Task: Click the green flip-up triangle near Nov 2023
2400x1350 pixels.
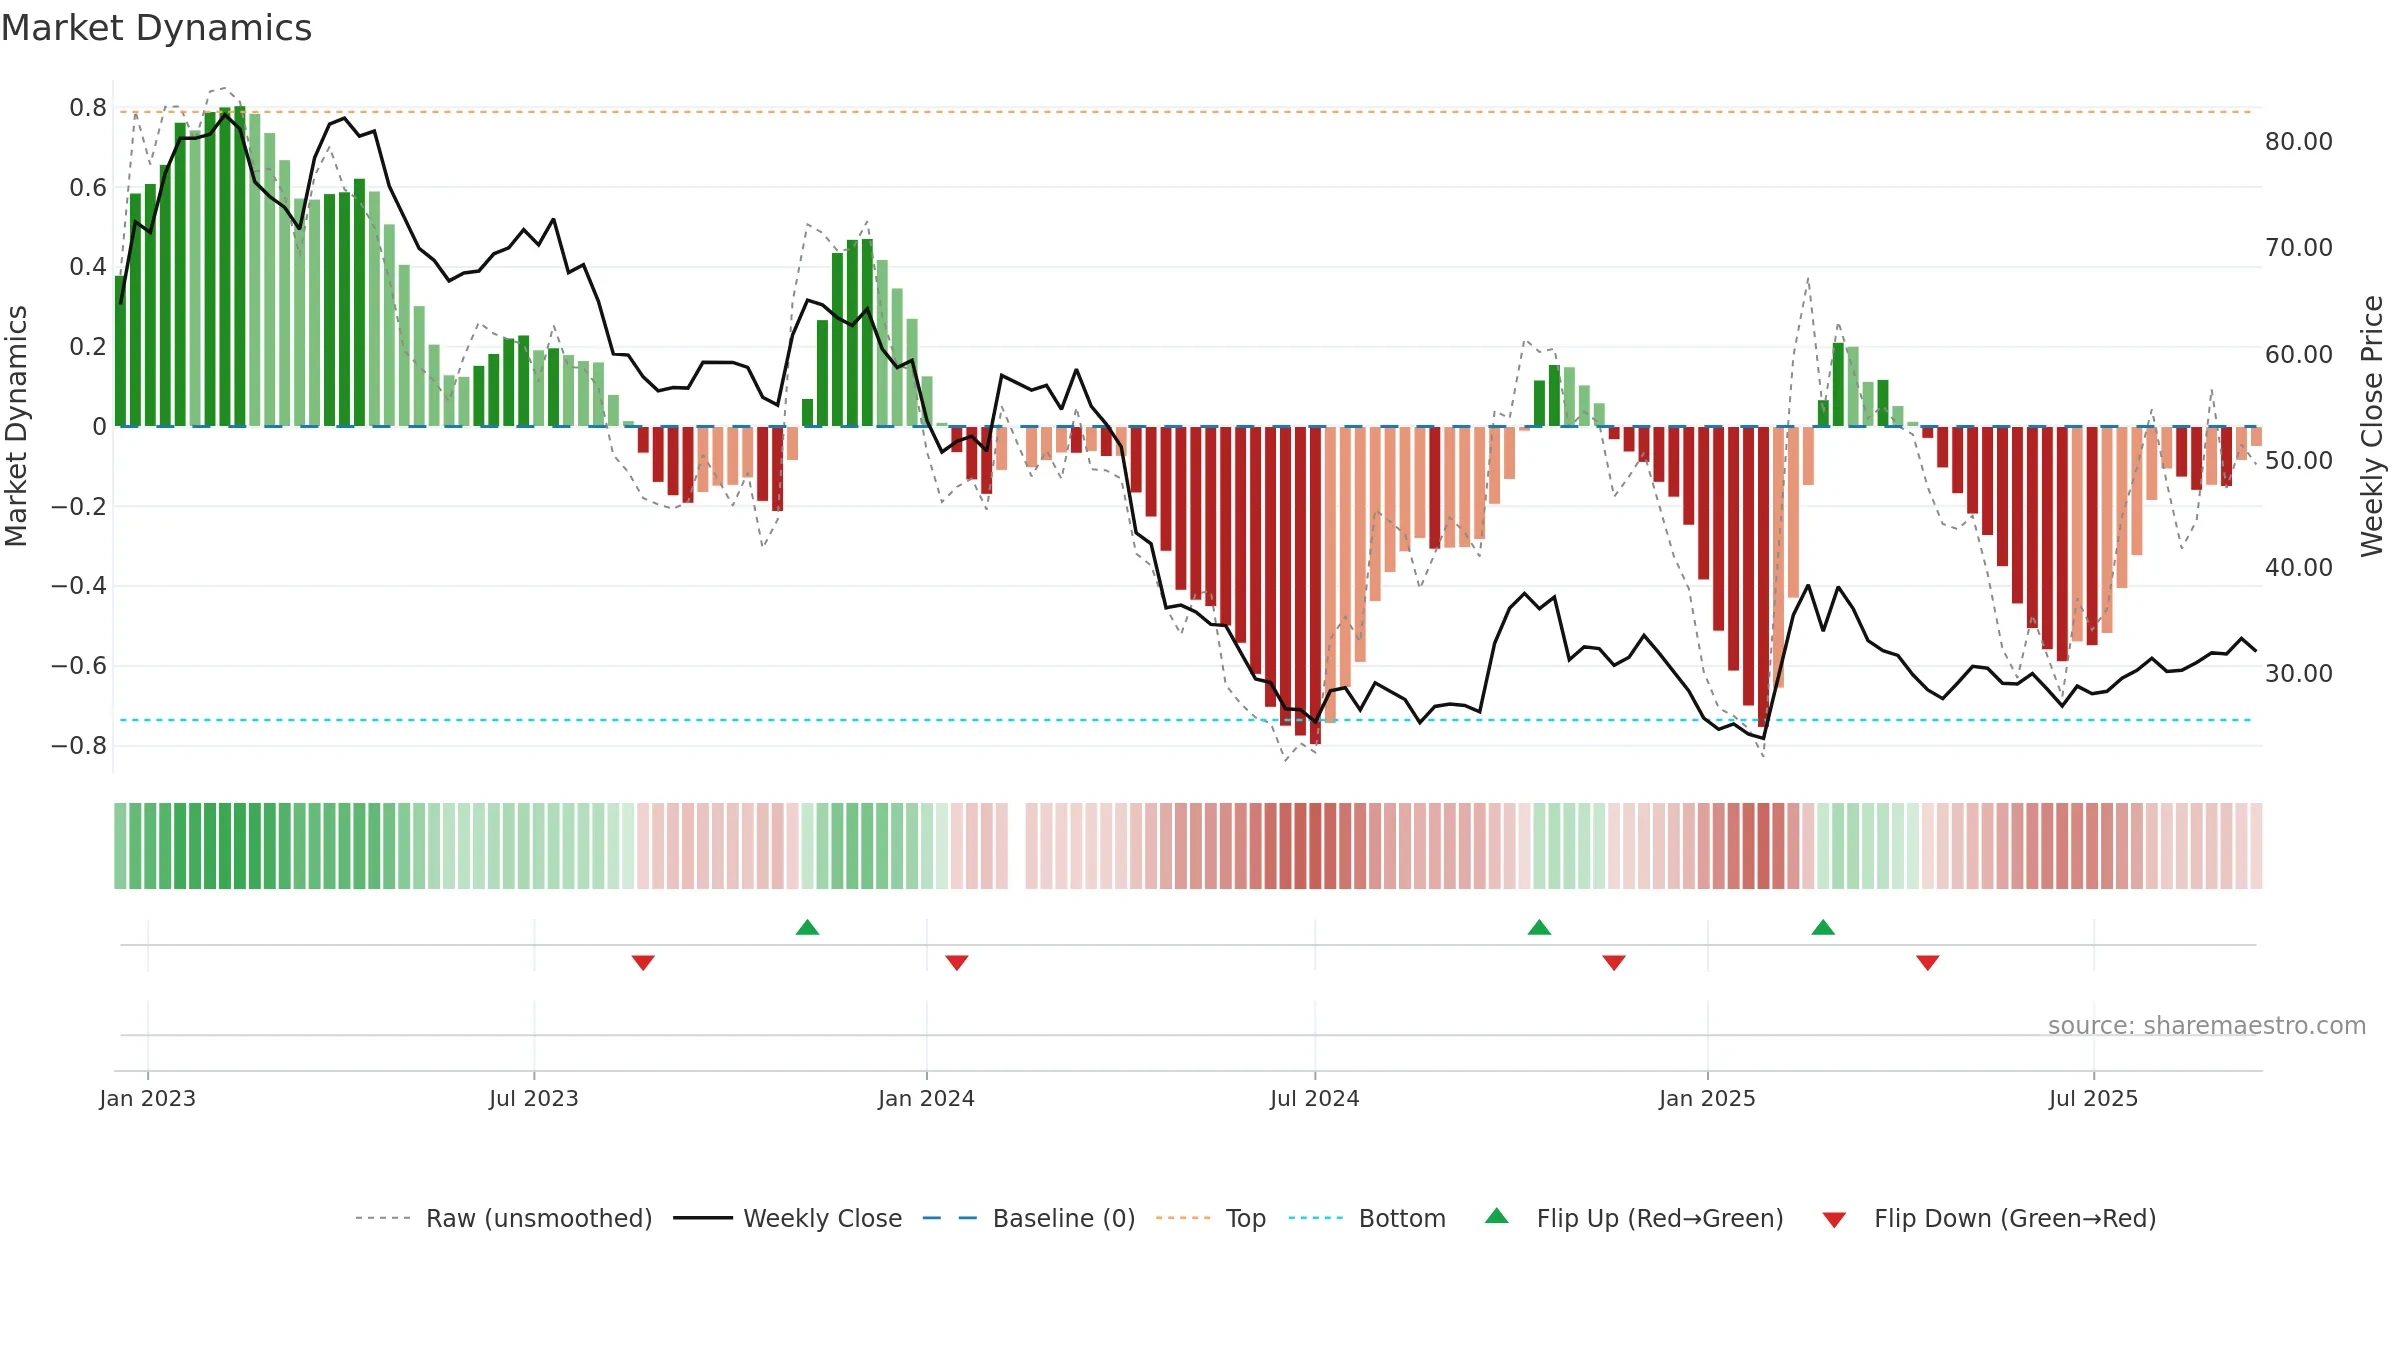Action: (807, 927)
